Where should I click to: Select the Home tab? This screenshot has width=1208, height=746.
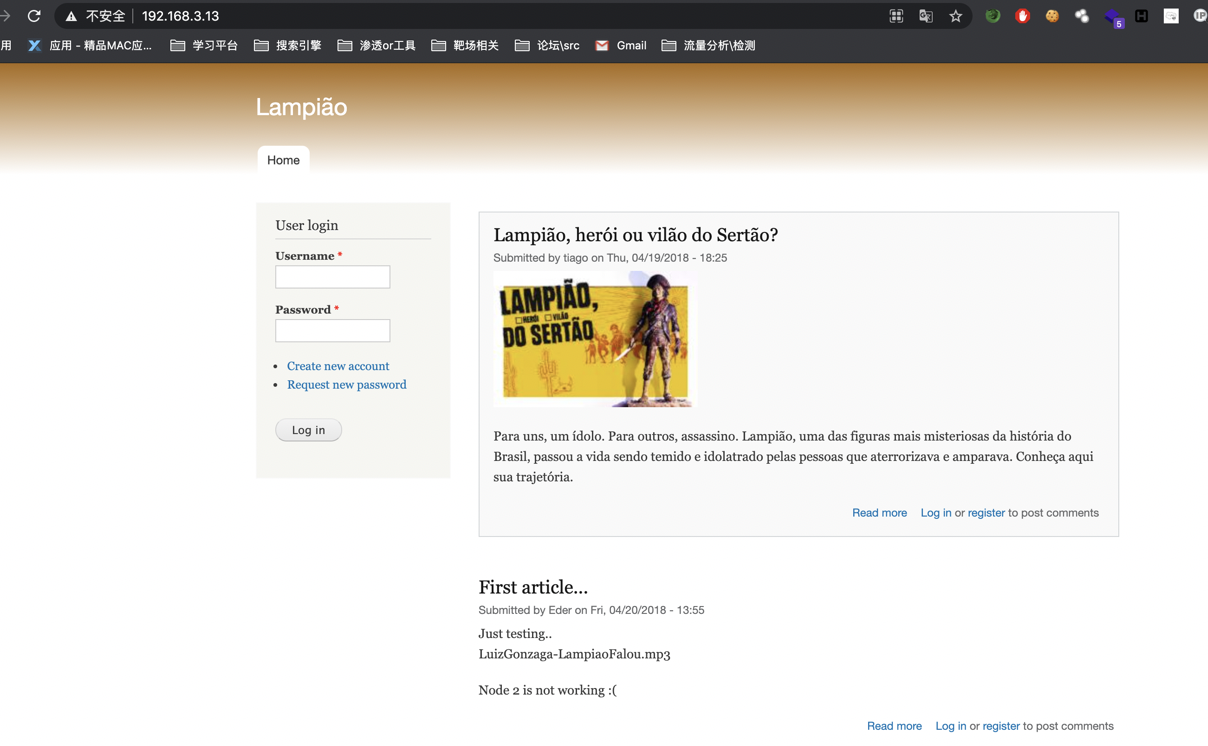pos(283,160)
